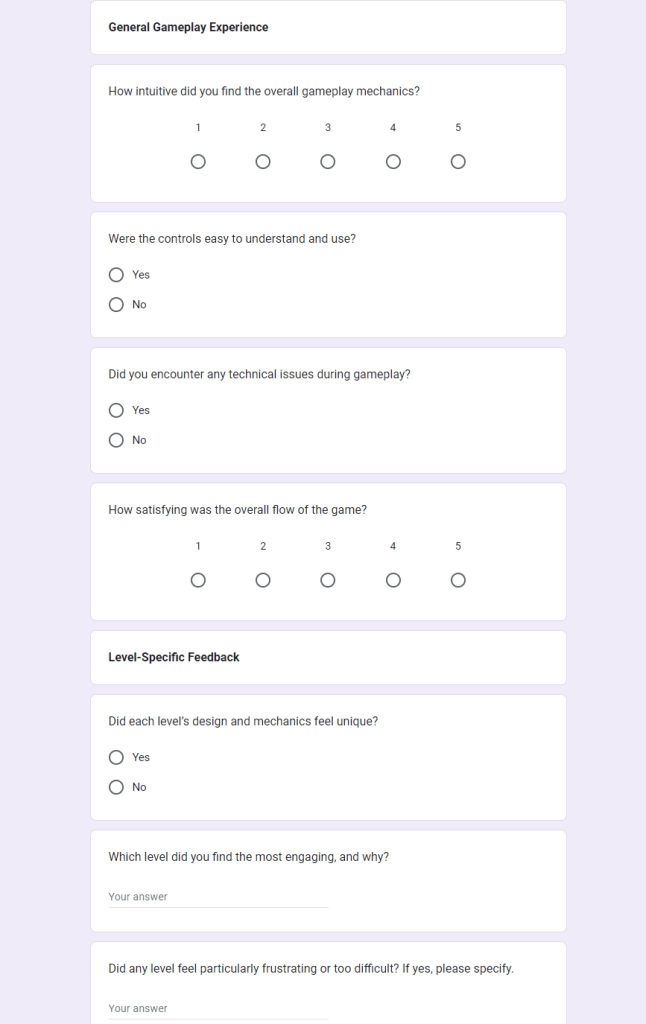The height and width of the screenshot is (1024, 646).
Task: Select Yes for level design feeling unique
Action: click(116, 757)
